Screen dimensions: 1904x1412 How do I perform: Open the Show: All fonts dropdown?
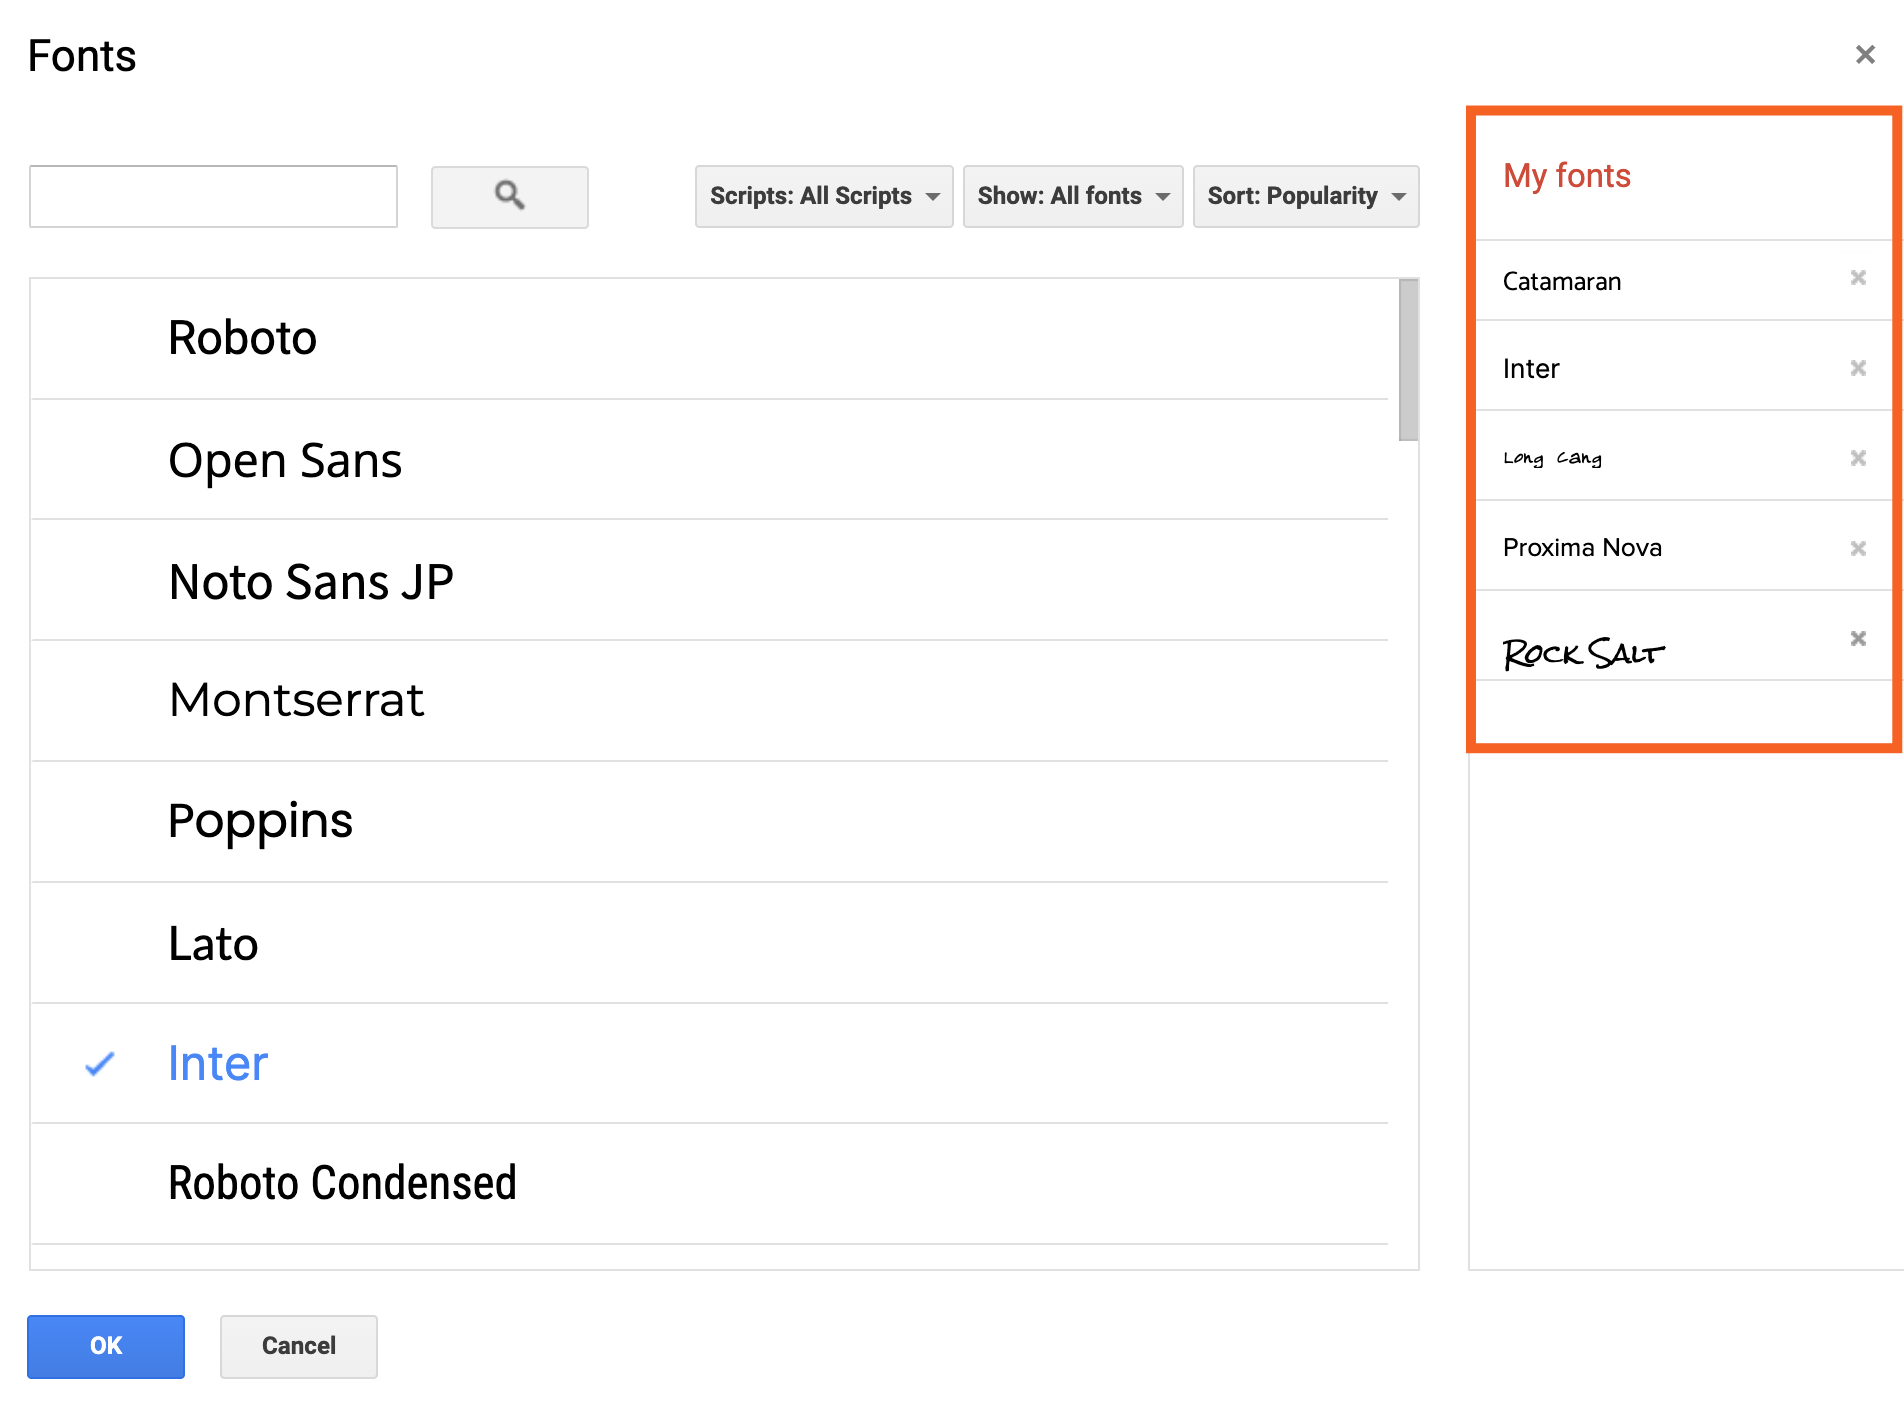coord(1073,196)
